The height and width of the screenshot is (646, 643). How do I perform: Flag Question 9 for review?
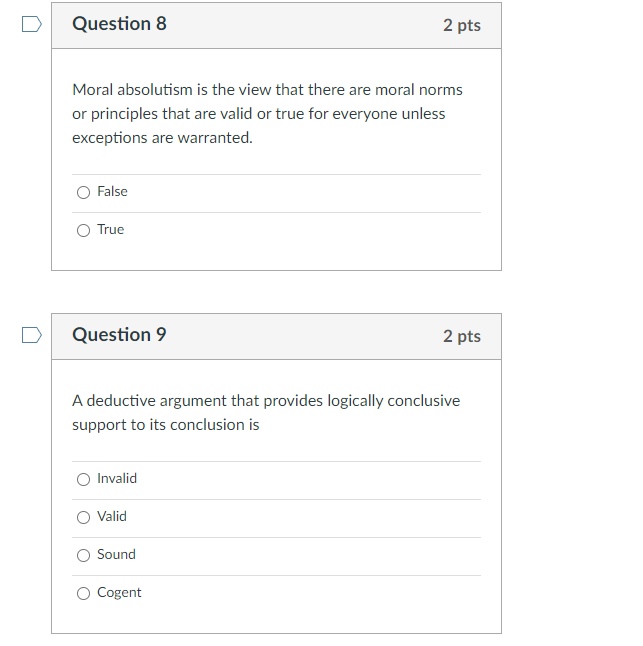(x=32, y=335)
